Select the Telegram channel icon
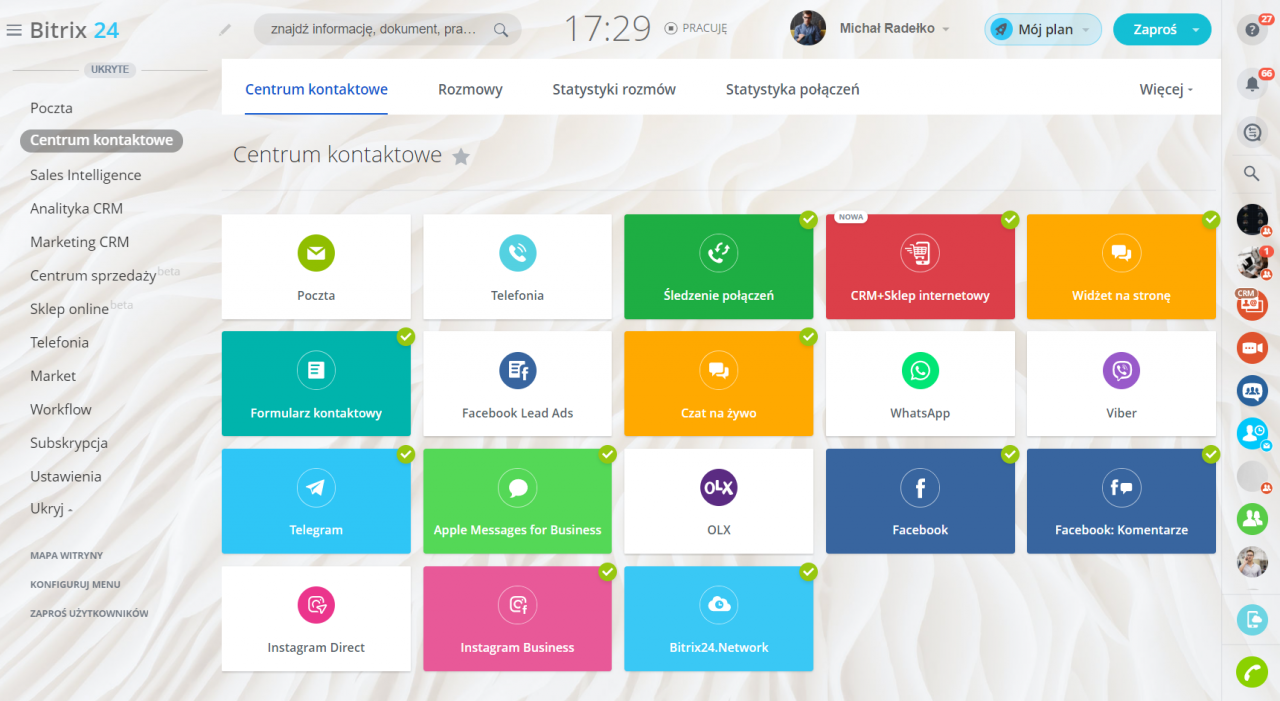Viewport: 1280px width, 701px height. click(316, 488)
